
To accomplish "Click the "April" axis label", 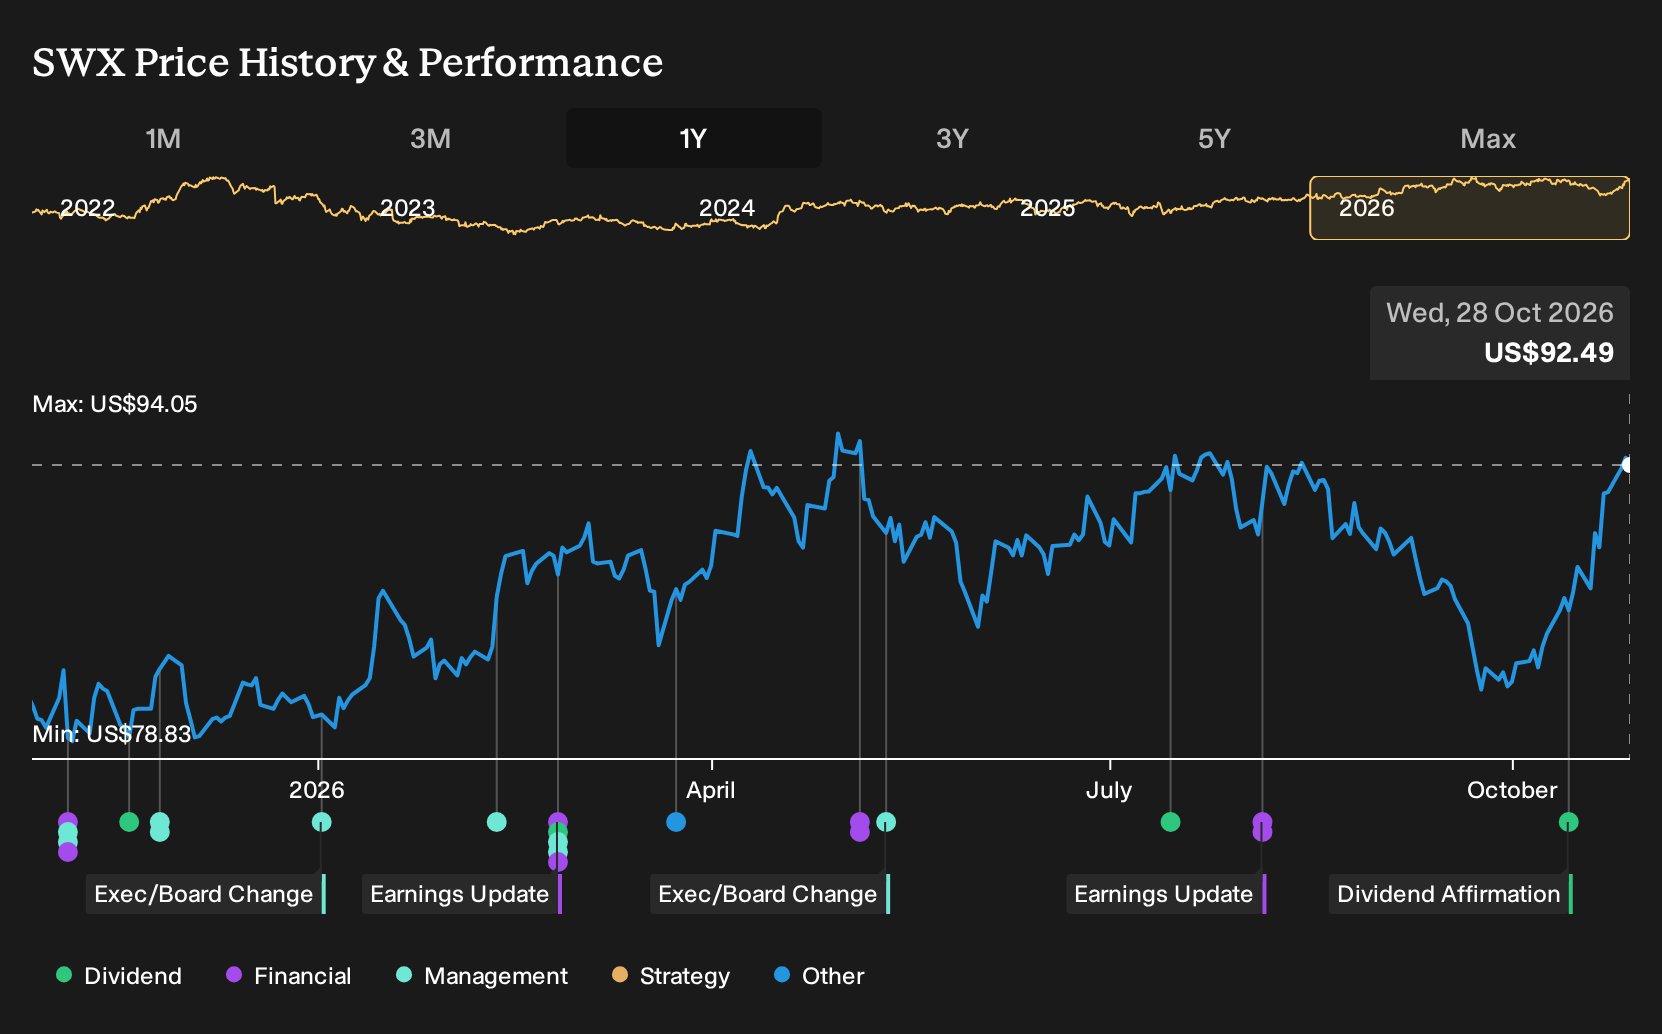I will point(711,790).
